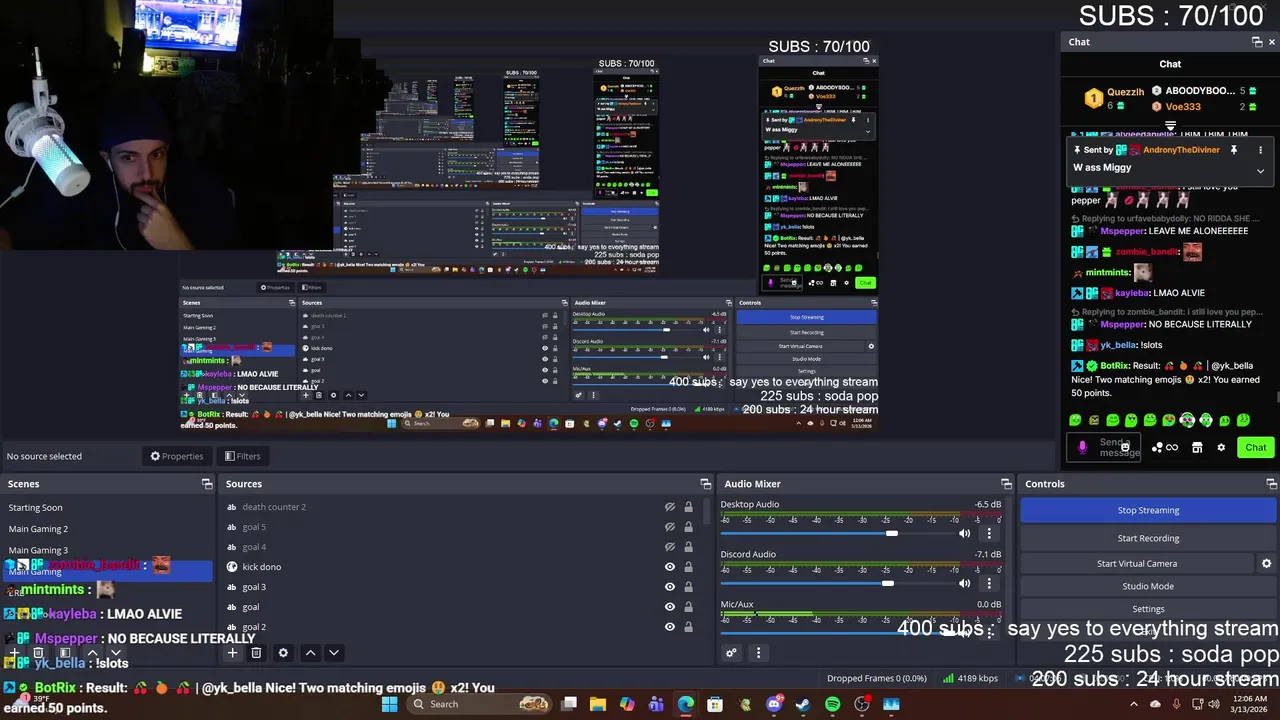Undock the Audio Mixer panel
Viewport: 1280px width, 720px height.
click(1006, 484)
